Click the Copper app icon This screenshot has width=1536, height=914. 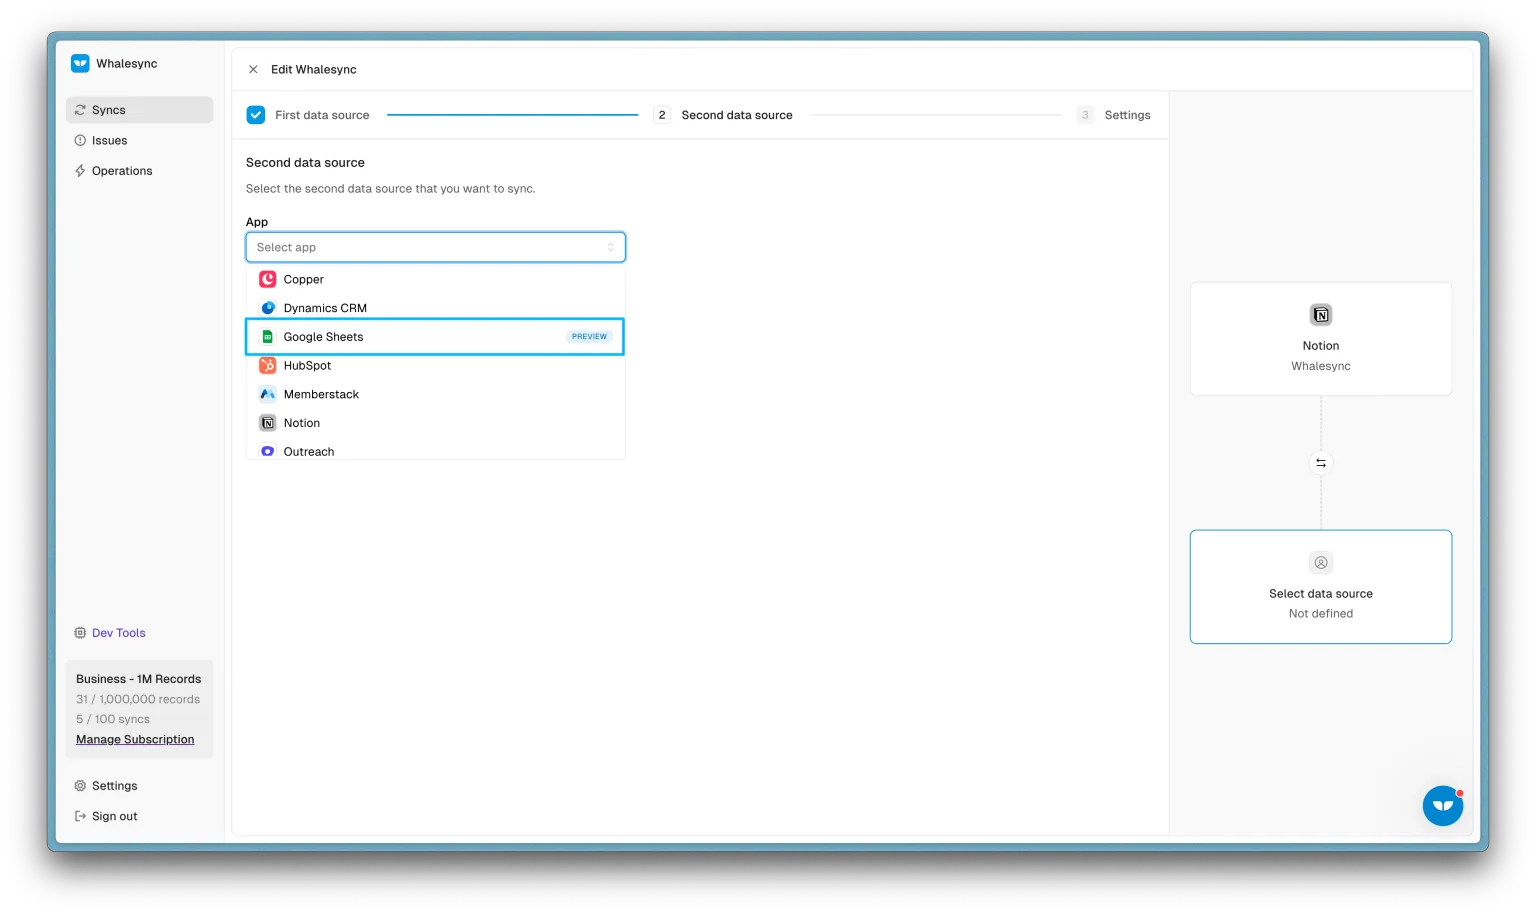click(267, 279)
